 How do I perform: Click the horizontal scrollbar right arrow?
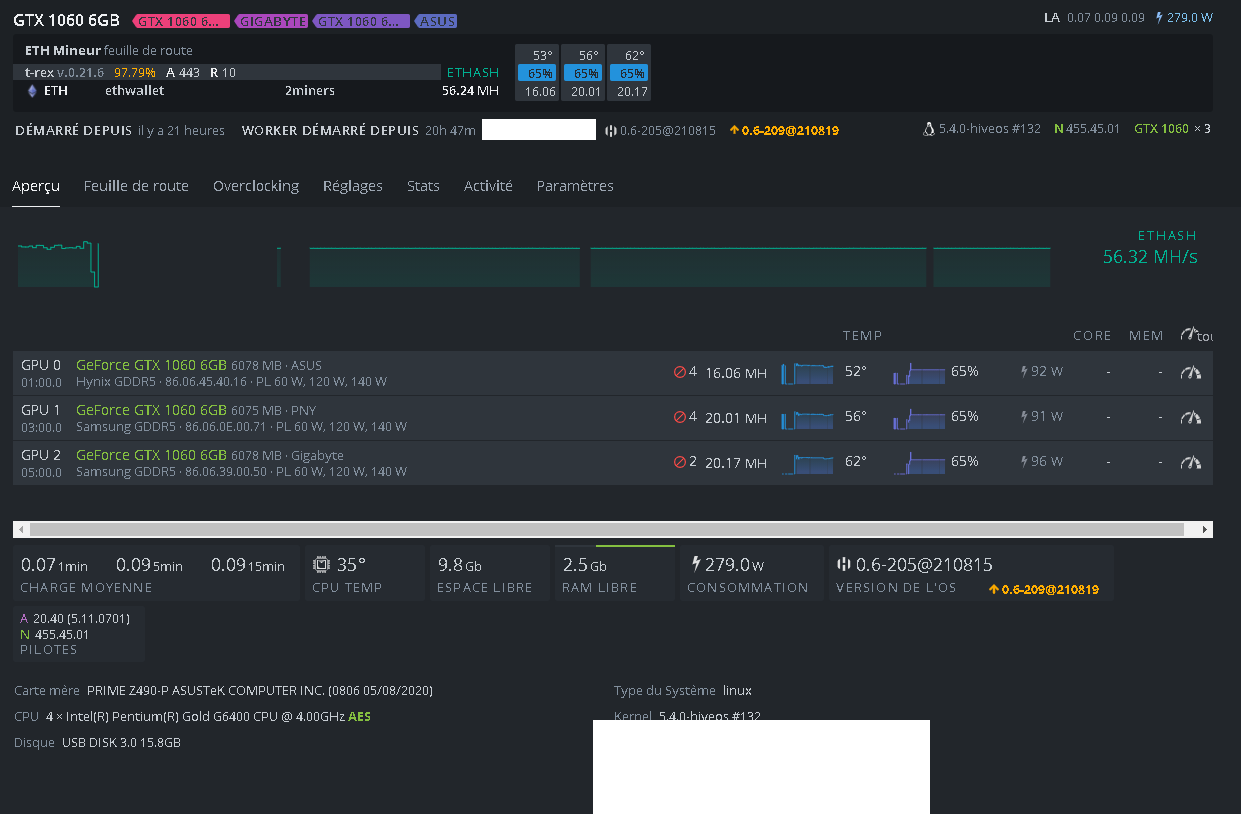pos(1205,530)
